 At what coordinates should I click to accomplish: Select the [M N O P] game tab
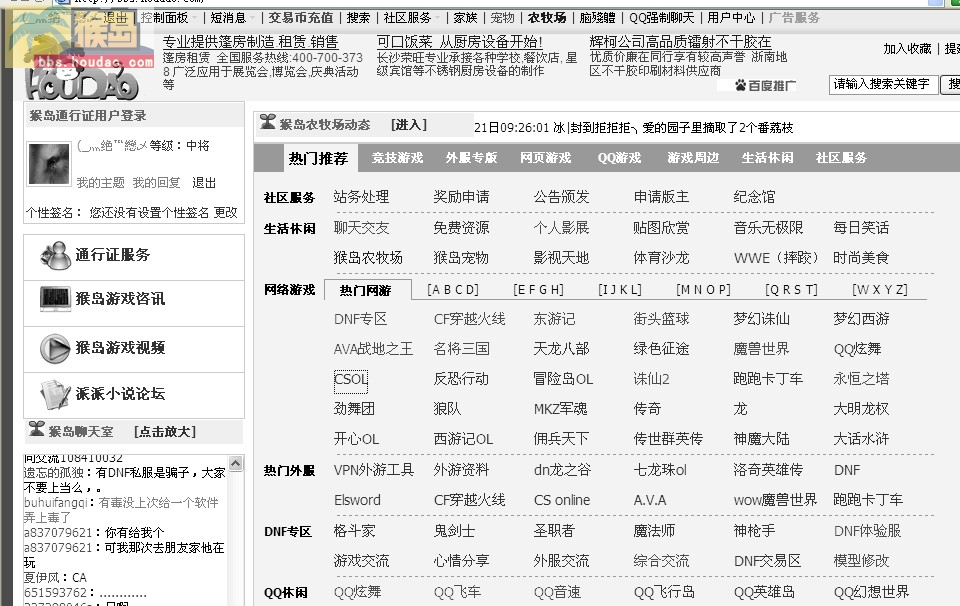click(703, 290)
